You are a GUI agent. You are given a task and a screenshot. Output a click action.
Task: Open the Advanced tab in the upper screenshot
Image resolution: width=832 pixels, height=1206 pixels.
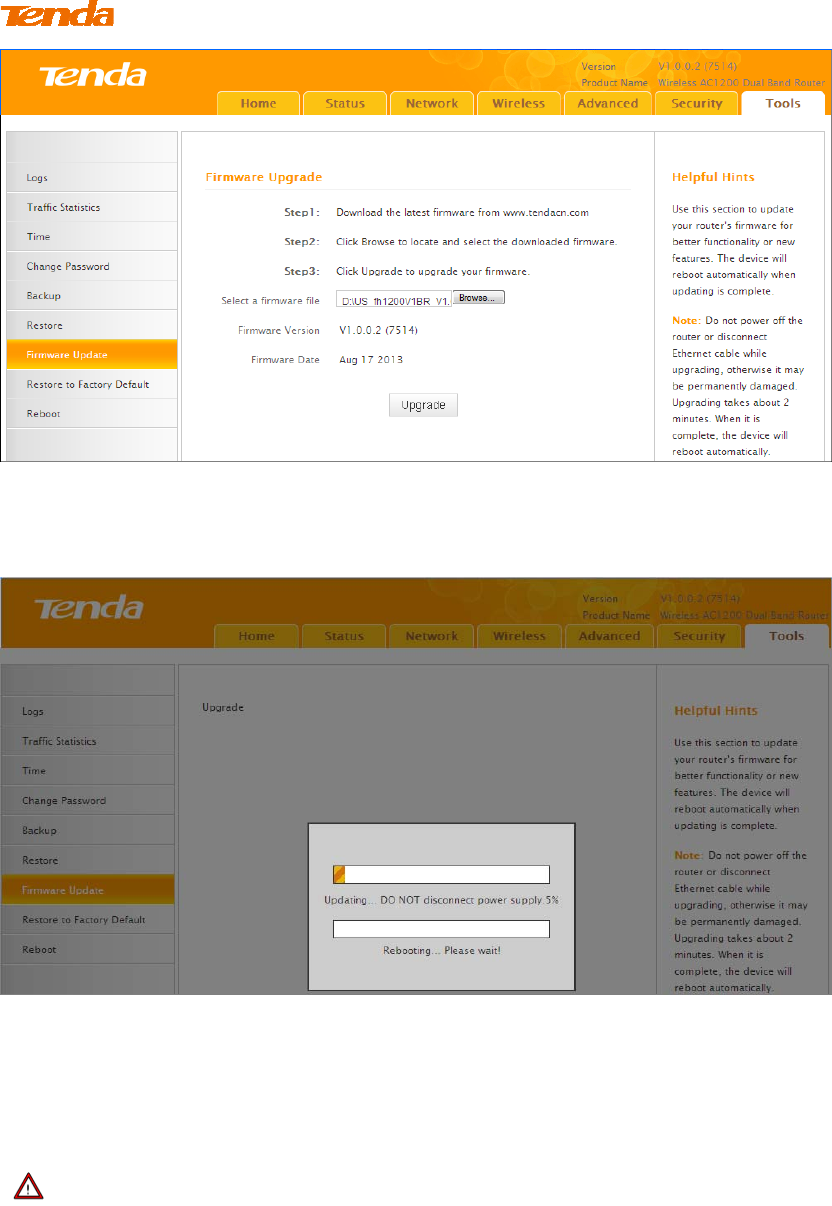tap(607, 104)
